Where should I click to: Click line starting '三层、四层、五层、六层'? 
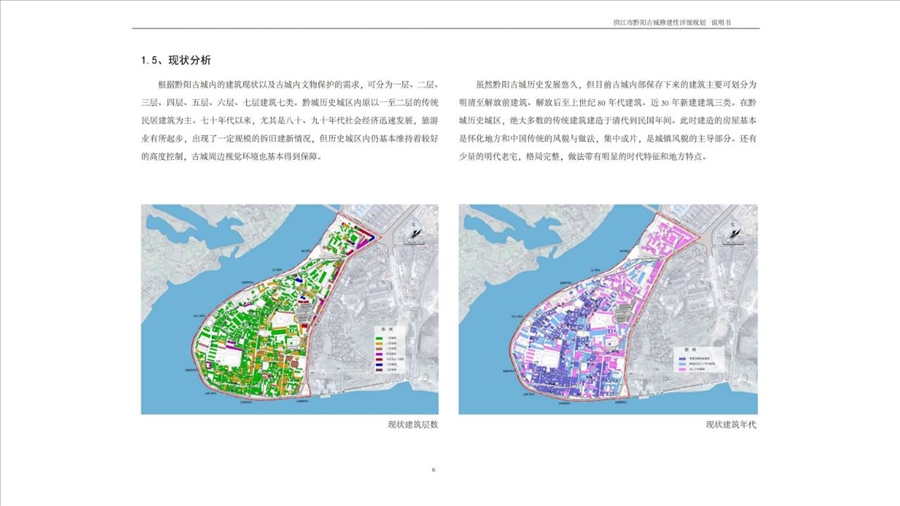click(290, 102)
